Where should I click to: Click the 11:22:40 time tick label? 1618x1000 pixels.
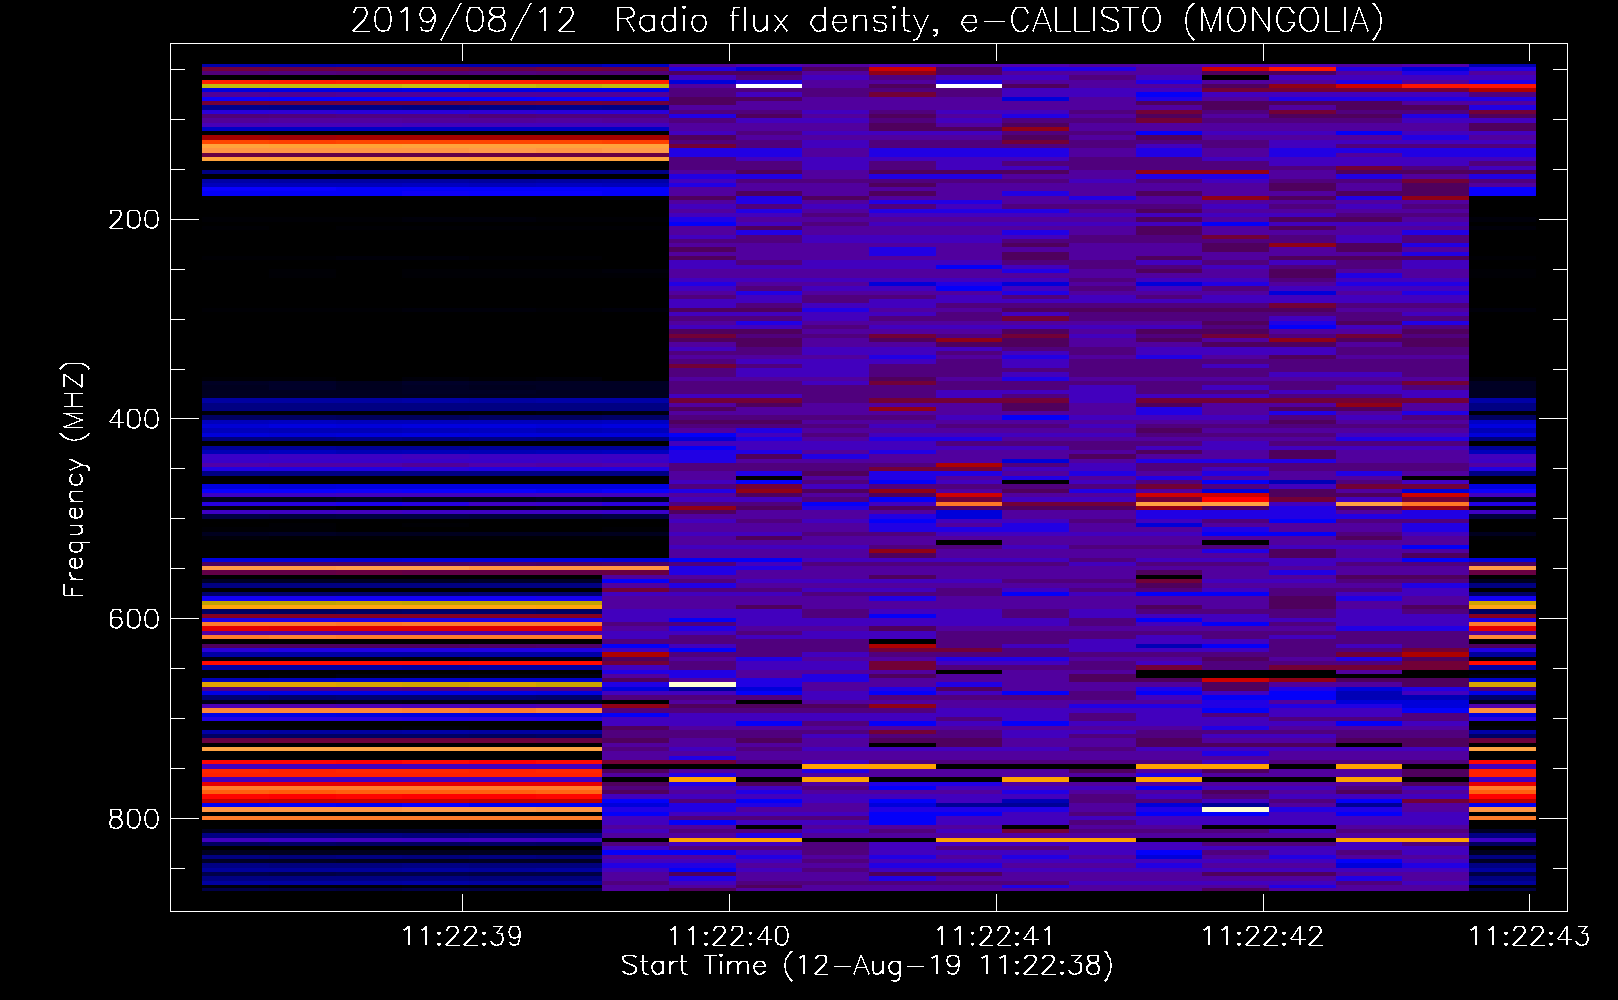click(x=729, y=936)
